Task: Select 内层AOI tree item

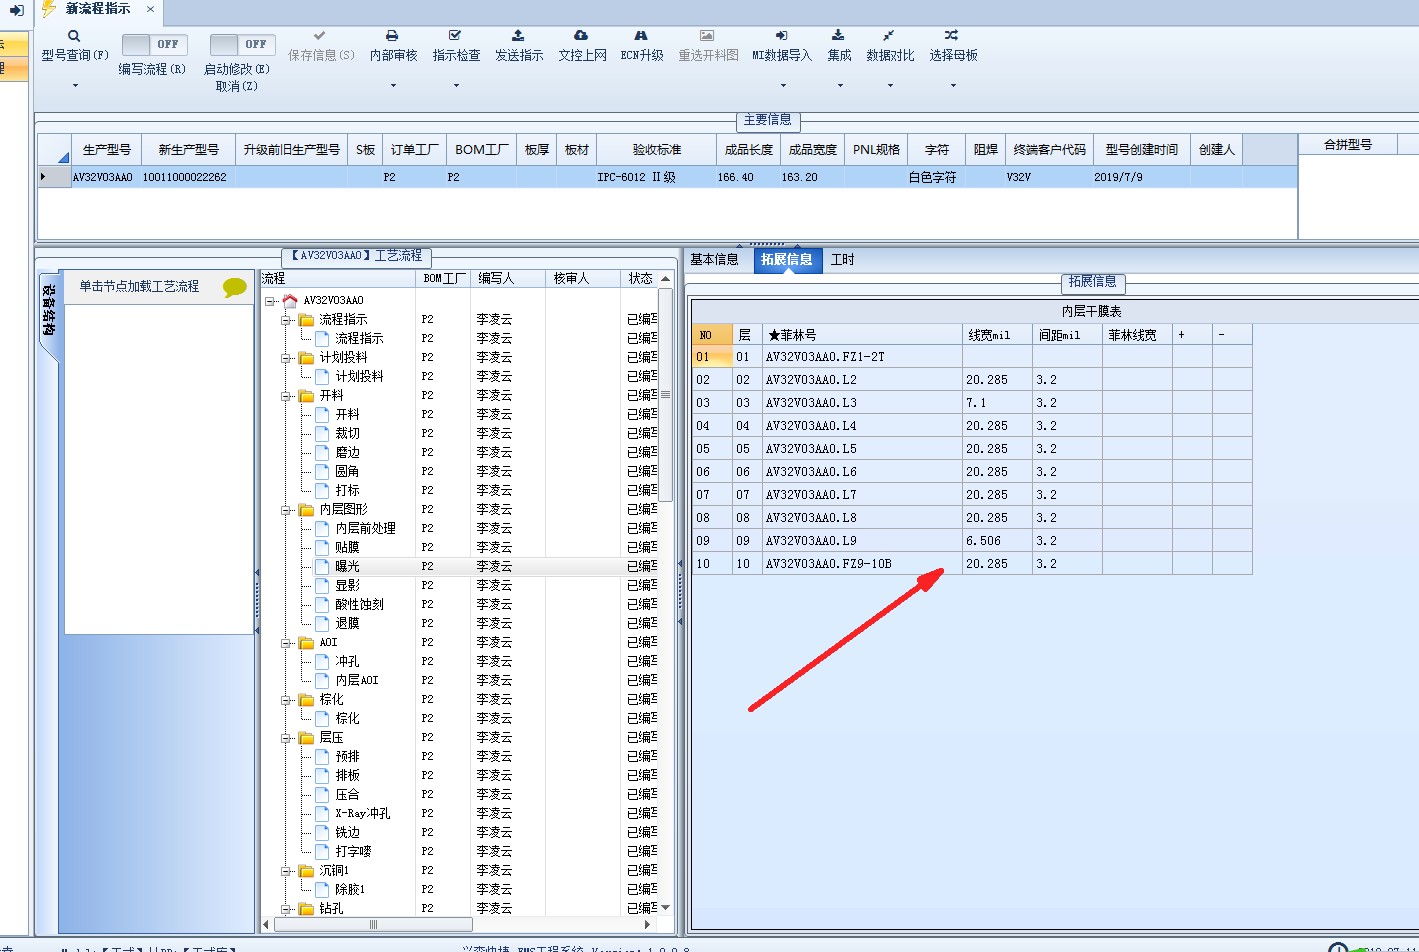Action: [x=357, y=681]
